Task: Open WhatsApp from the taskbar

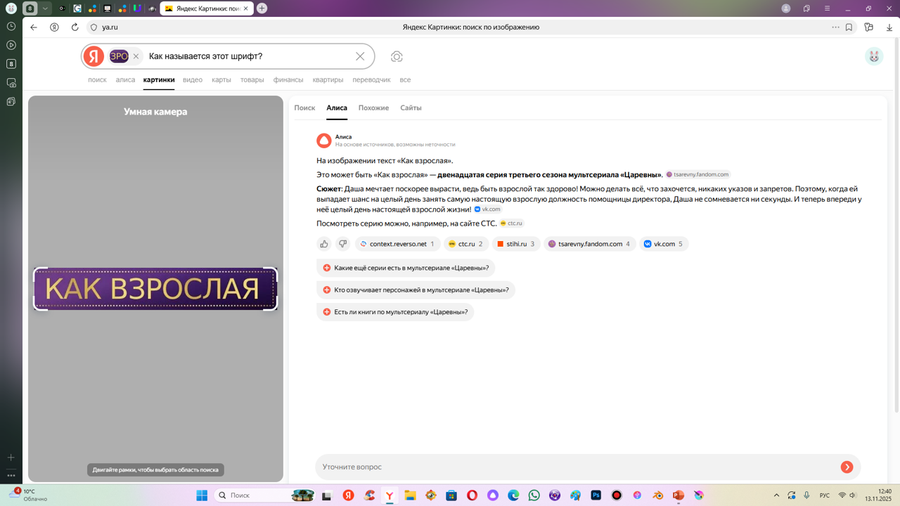Action: click(x=534, y=495)
